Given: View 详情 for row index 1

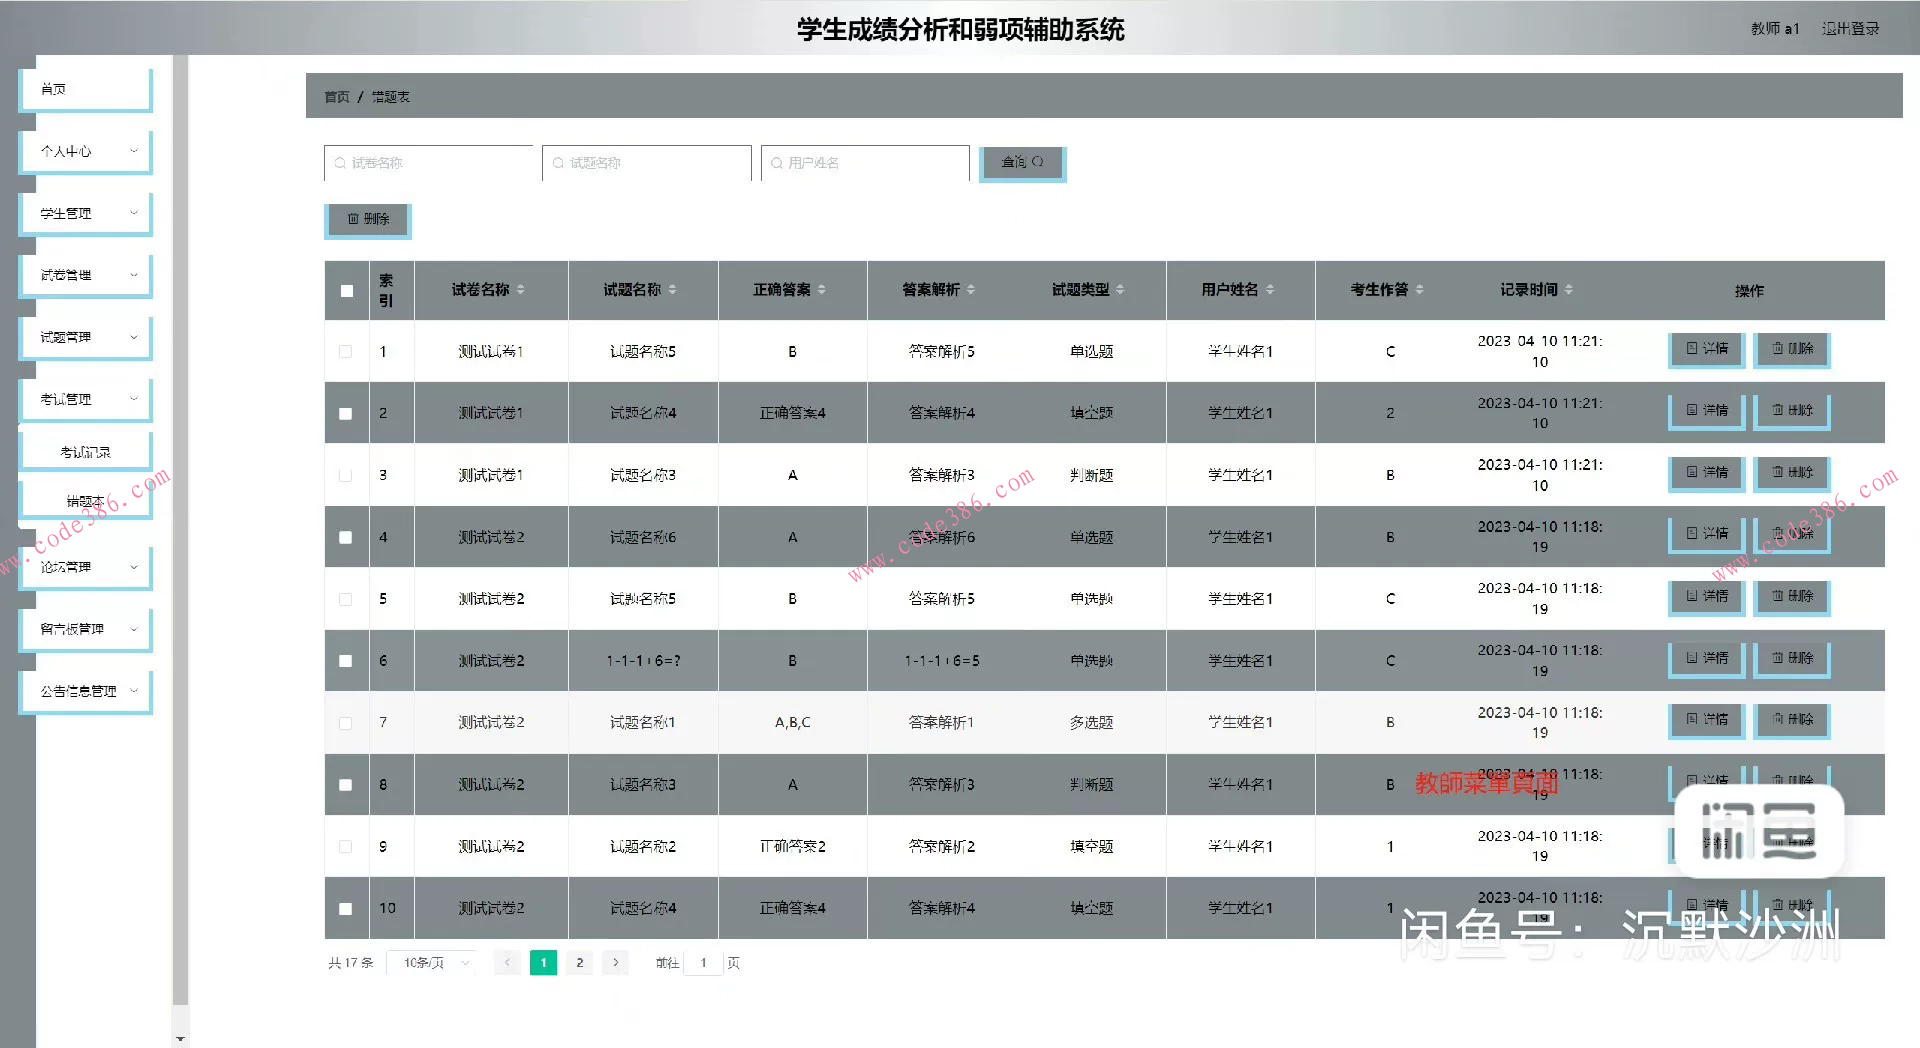Looking at the screenshot, I should tap(1707, 349).
